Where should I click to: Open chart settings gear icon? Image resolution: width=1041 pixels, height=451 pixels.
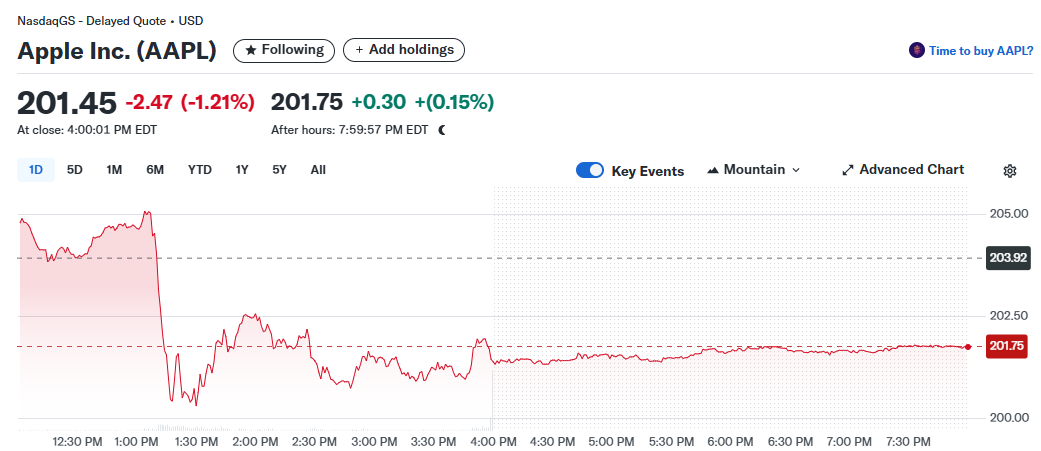(x=1009, y=171)
